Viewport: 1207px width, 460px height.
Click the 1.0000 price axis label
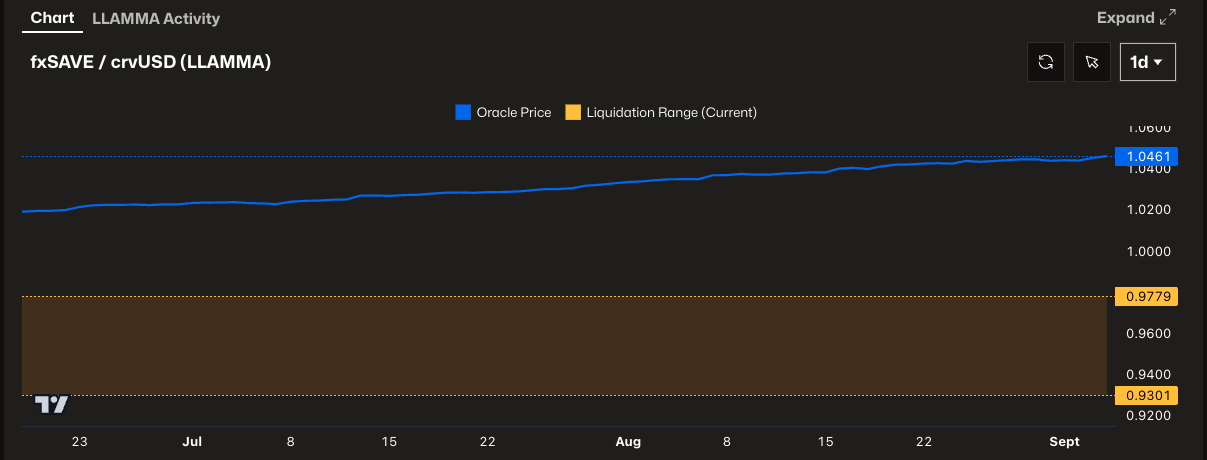pos(1148,251)
